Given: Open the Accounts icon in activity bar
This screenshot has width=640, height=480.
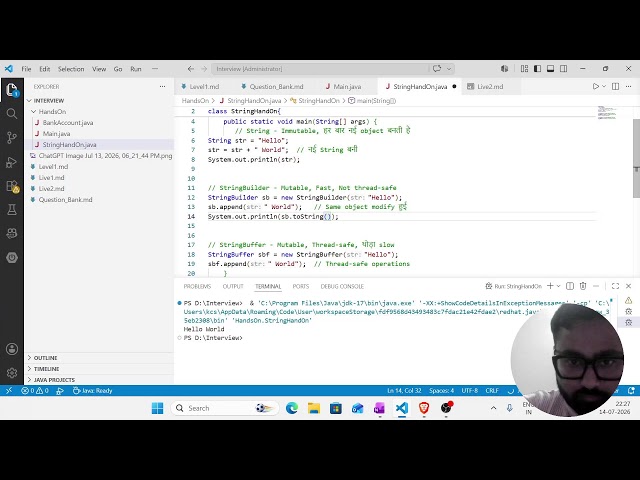Looking at the screenshot, I should pos(12,349).
